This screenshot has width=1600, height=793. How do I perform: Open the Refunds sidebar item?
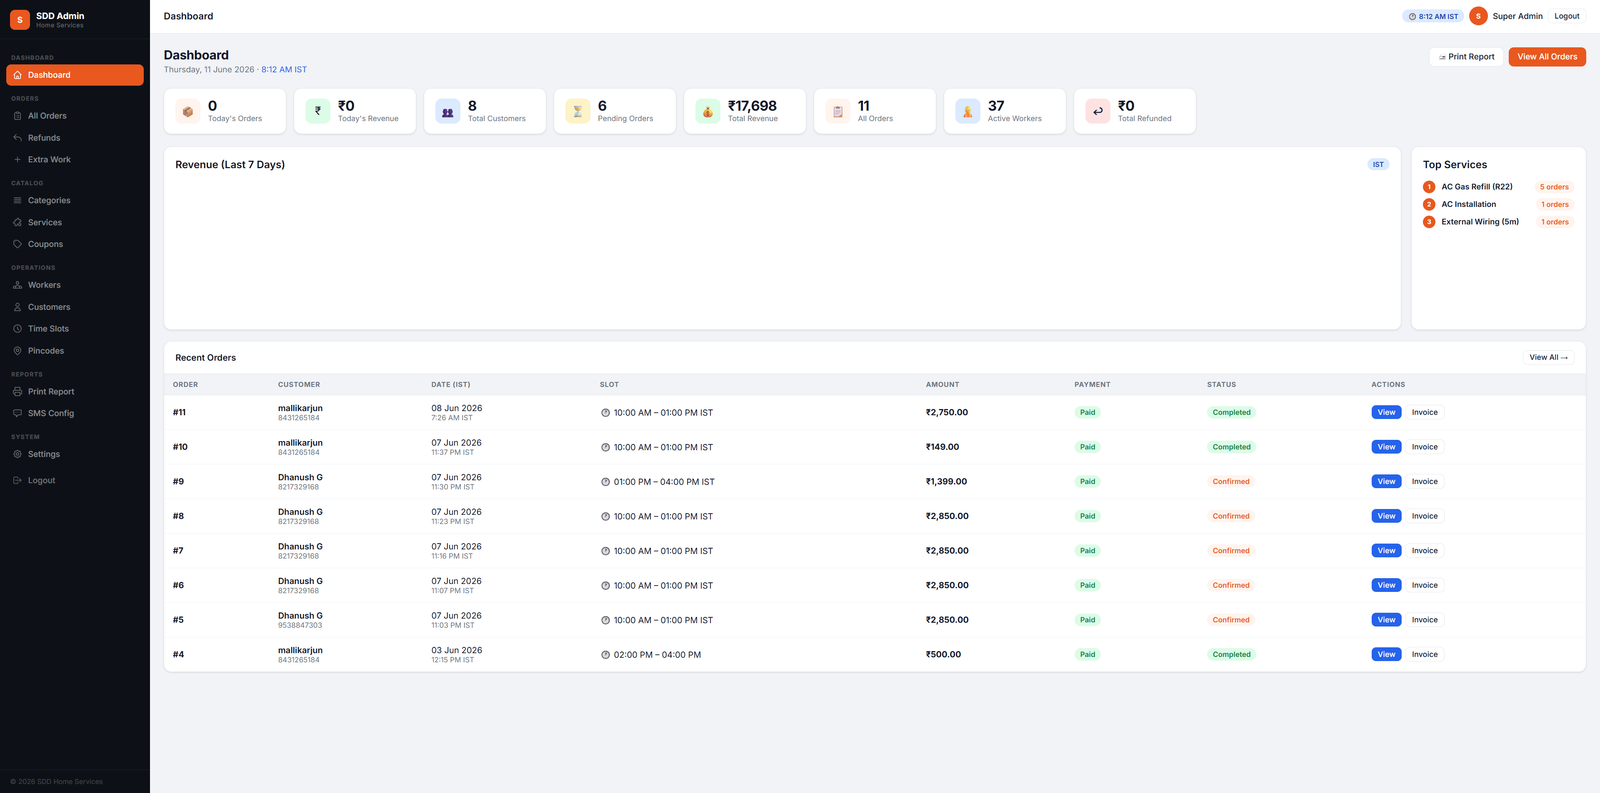[x=75, y=138]
